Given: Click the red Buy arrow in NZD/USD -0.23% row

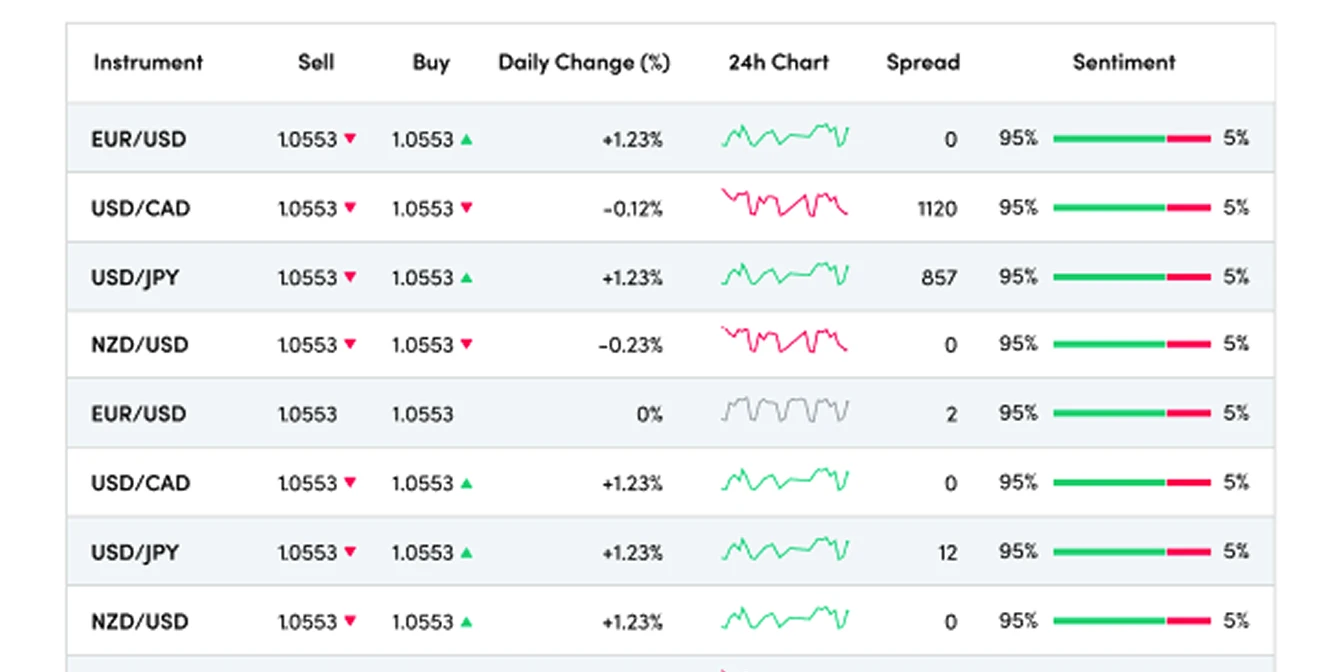Looking at the screenshot, I should click(x=466, y=345).
